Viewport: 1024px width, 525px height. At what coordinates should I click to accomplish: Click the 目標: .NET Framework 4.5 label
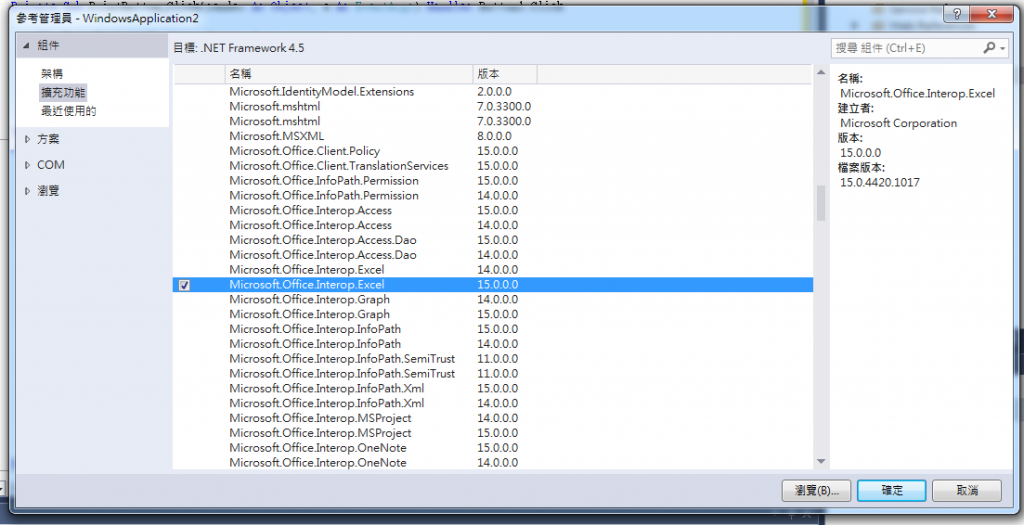239,48
